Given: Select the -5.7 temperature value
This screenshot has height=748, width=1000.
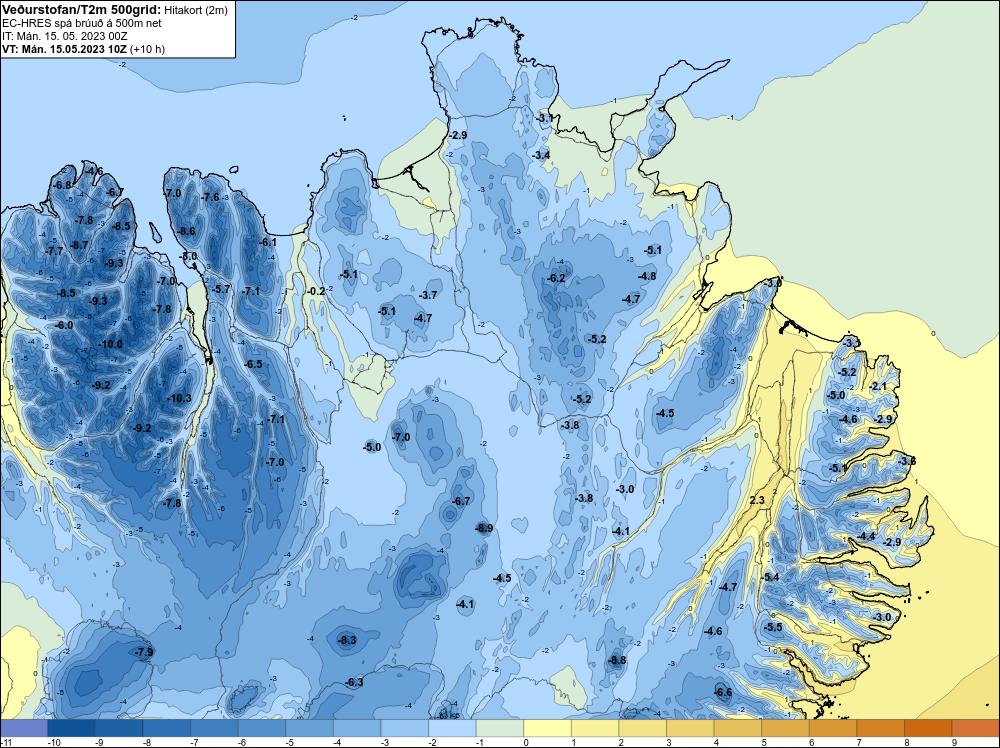Looking at the screenshot, I should point(221,290).
